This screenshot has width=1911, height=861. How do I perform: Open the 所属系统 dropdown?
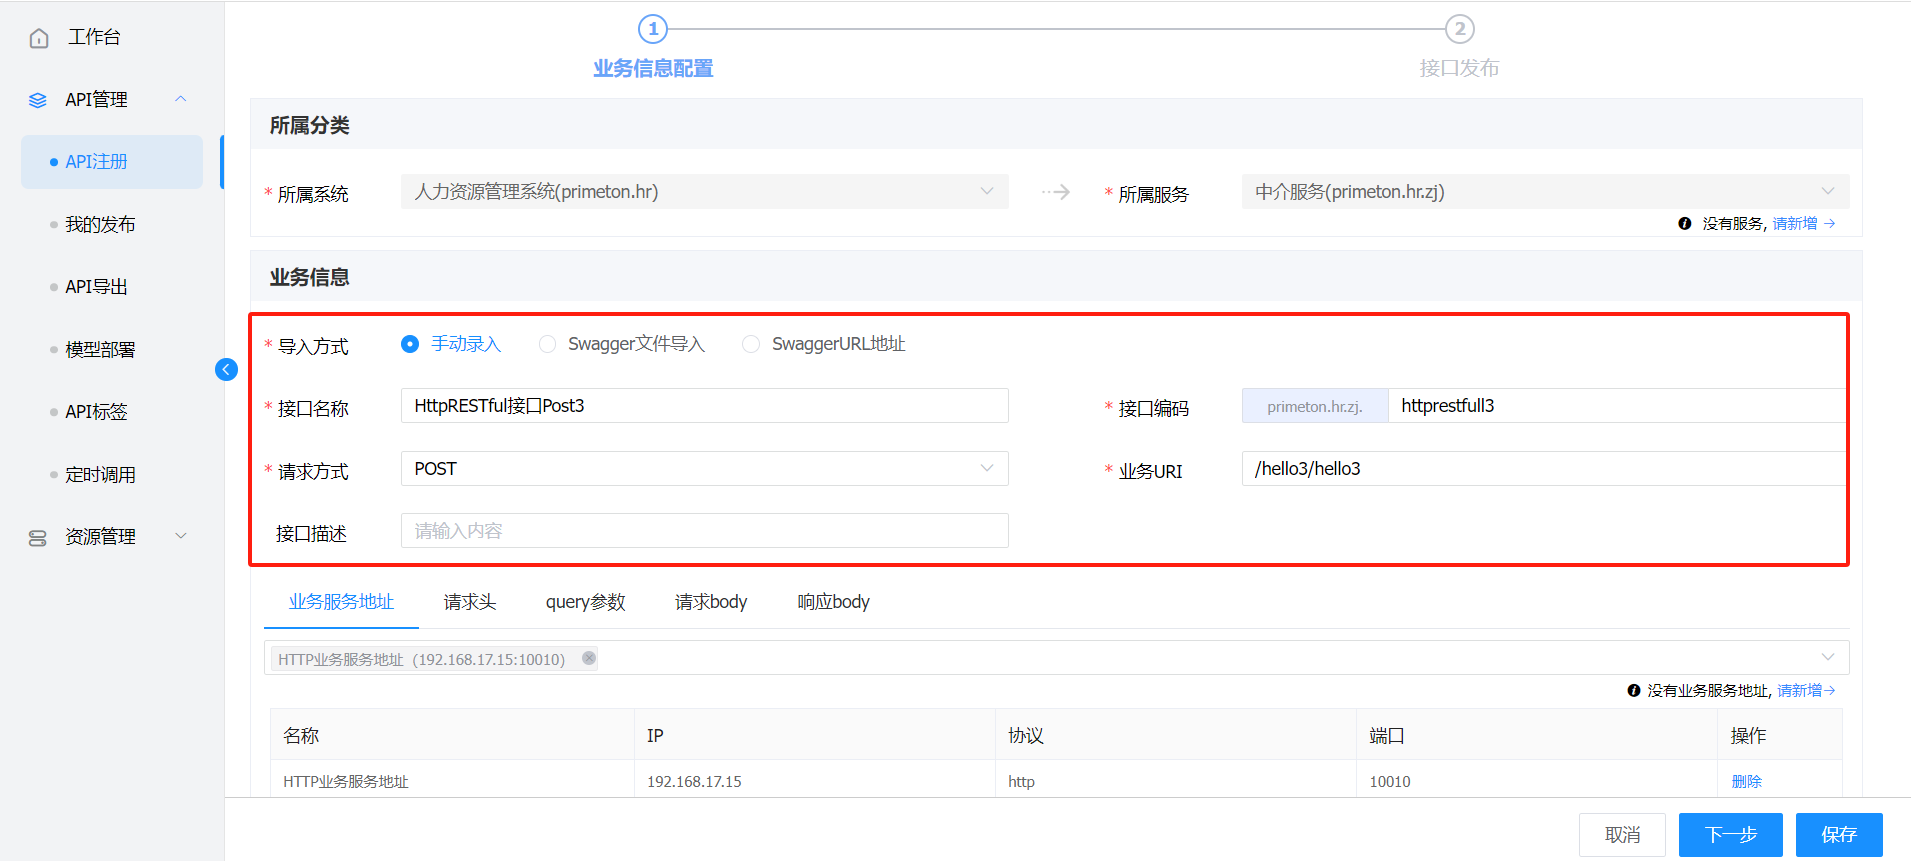[704, 192]
